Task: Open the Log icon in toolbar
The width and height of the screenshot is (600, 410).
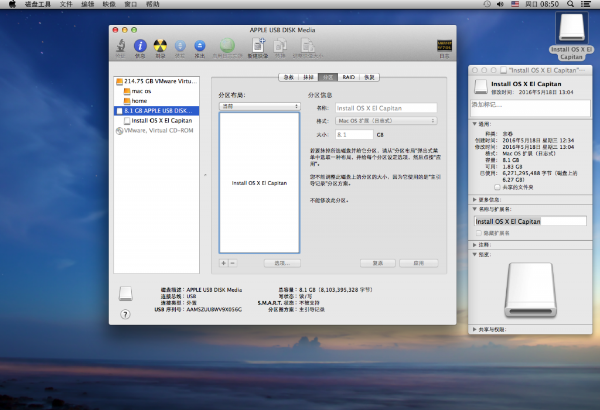Action: coord(444,46)
